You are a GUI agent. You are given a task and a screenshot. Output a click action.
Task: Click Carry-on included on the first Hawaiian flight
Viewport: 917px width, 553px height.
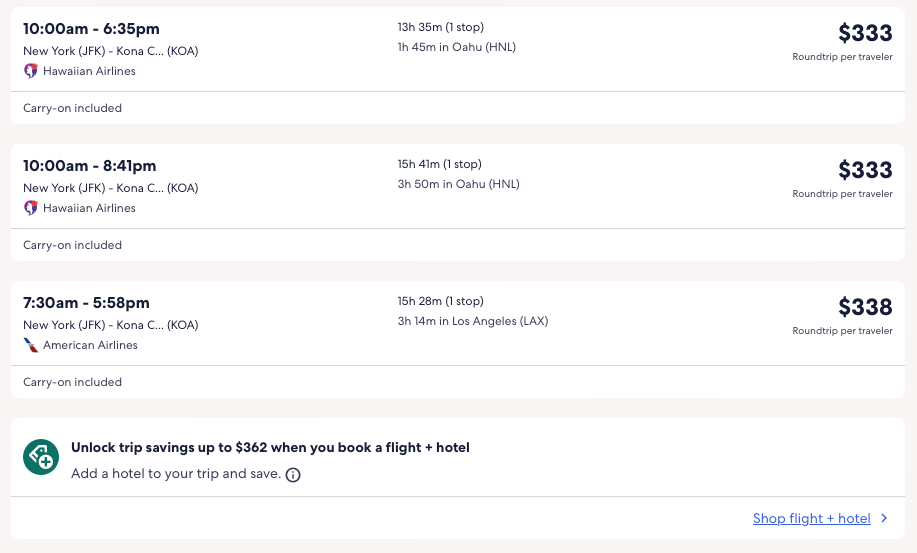tap(72, 108)
